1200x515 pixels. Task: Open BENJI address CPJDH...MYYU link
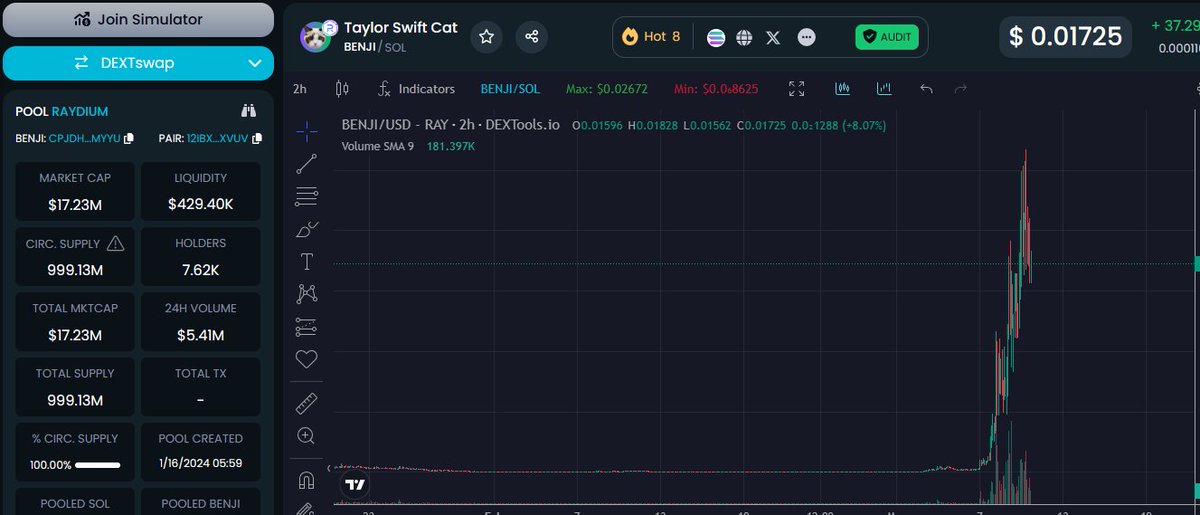pos(84,138)
